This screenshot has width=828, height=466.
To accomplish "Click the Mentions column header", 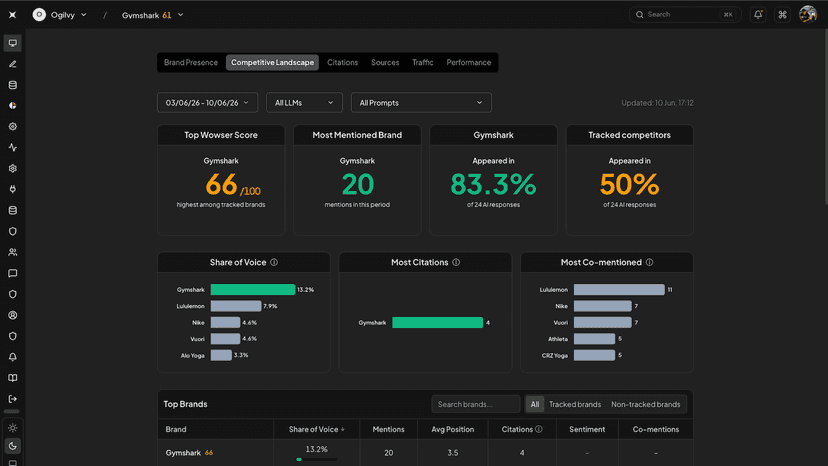I will pyautogui.click(x=388, y=429).
